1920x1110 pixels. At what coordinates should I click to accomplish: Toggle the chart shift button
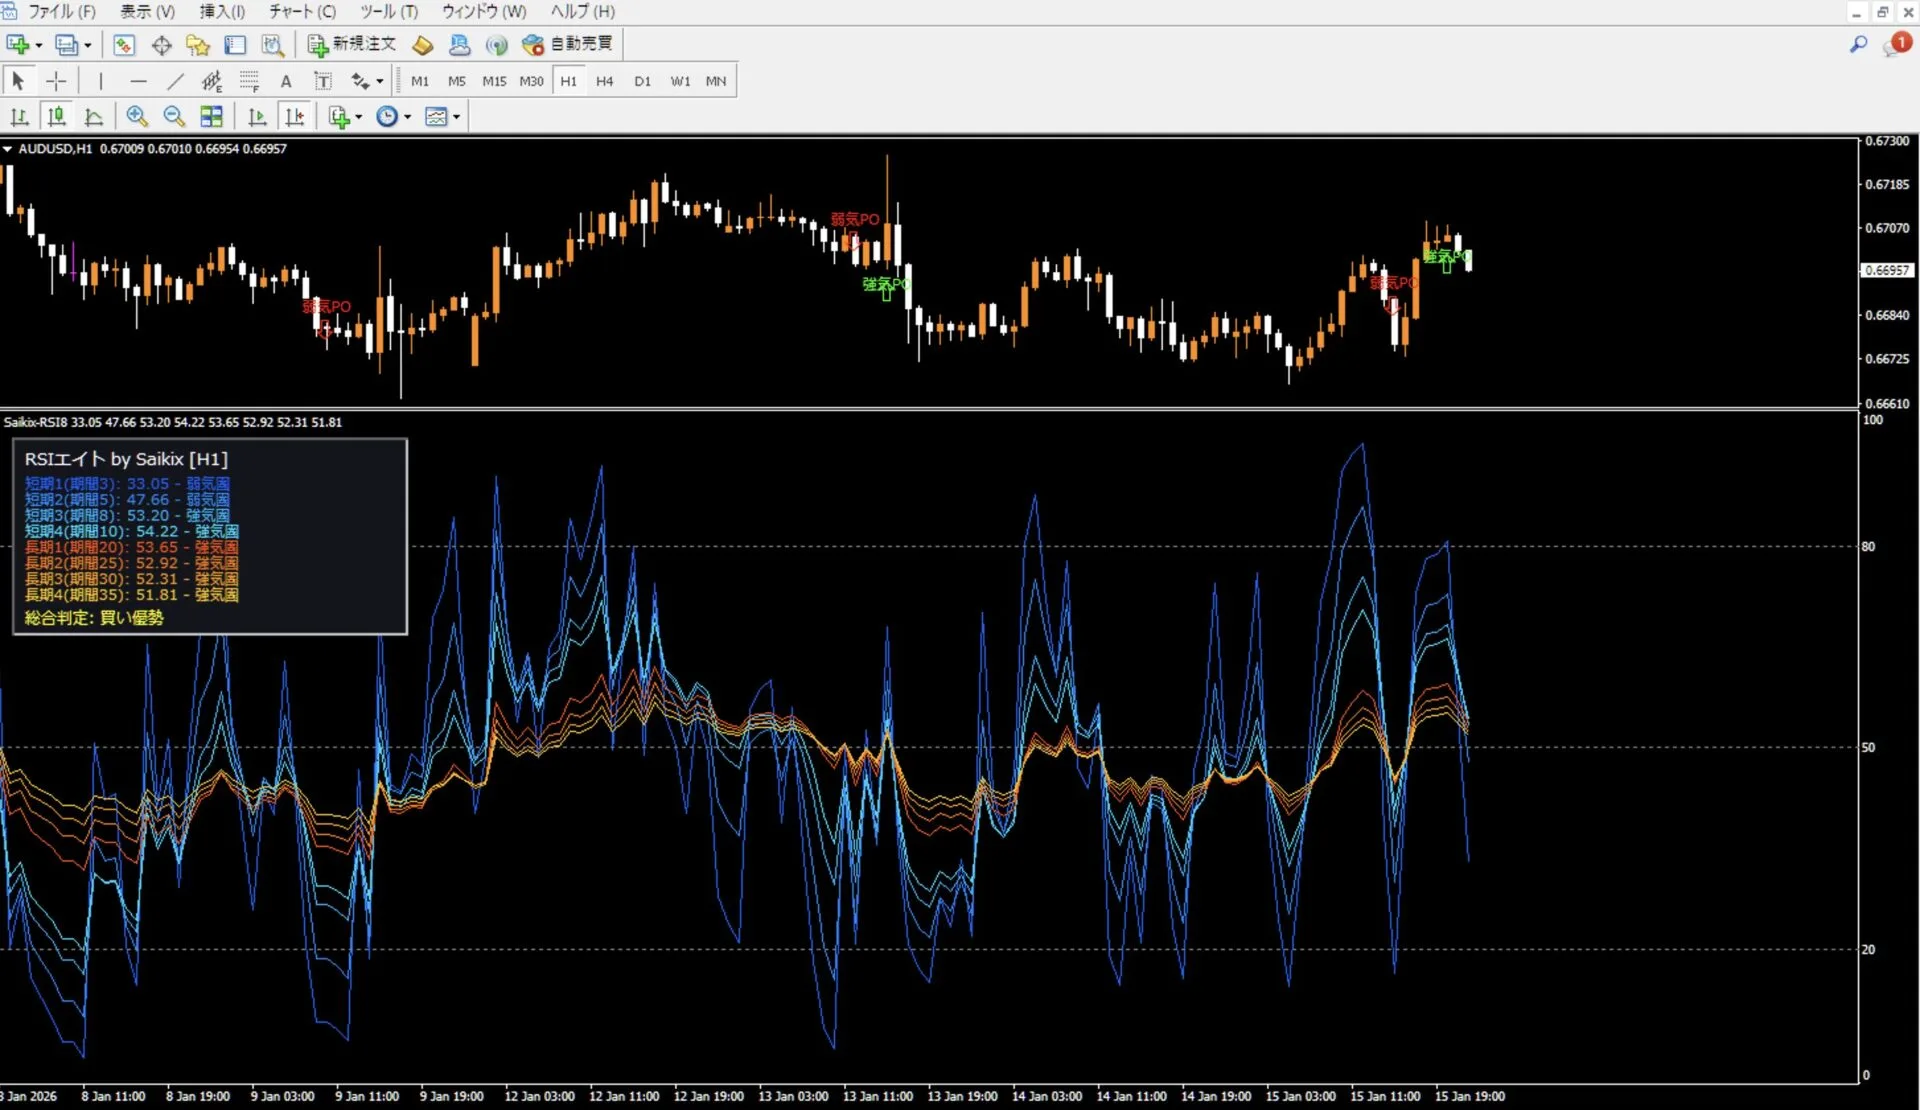[x=295, y=117]
